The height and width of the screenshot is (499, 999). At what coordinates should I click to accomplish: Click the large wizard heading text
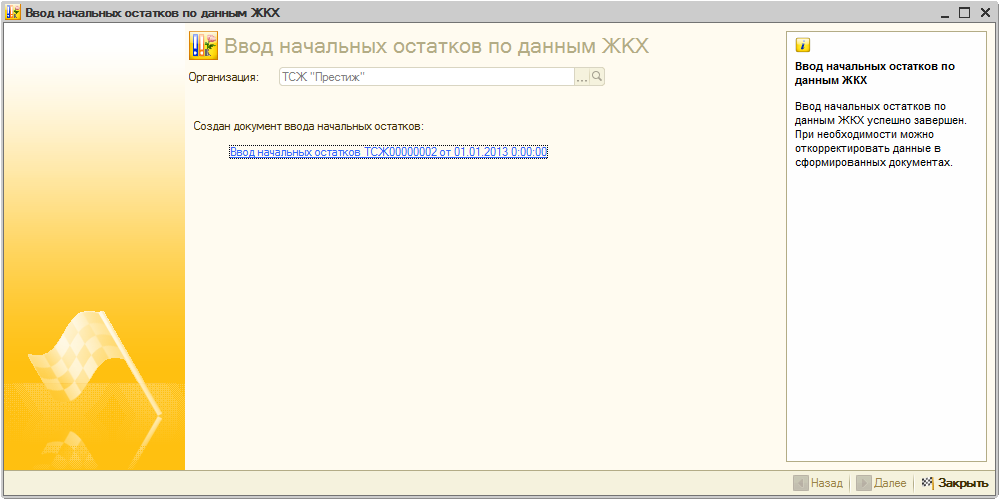pos(436,47)
